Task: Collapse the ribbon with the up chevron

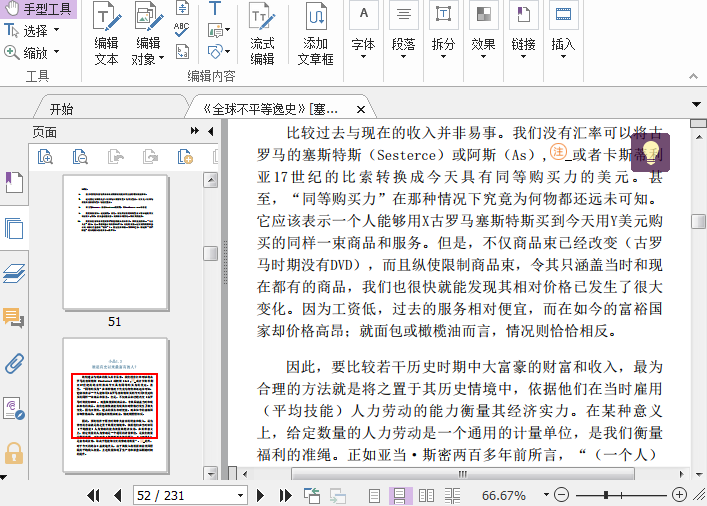Action: pos(693,76)
